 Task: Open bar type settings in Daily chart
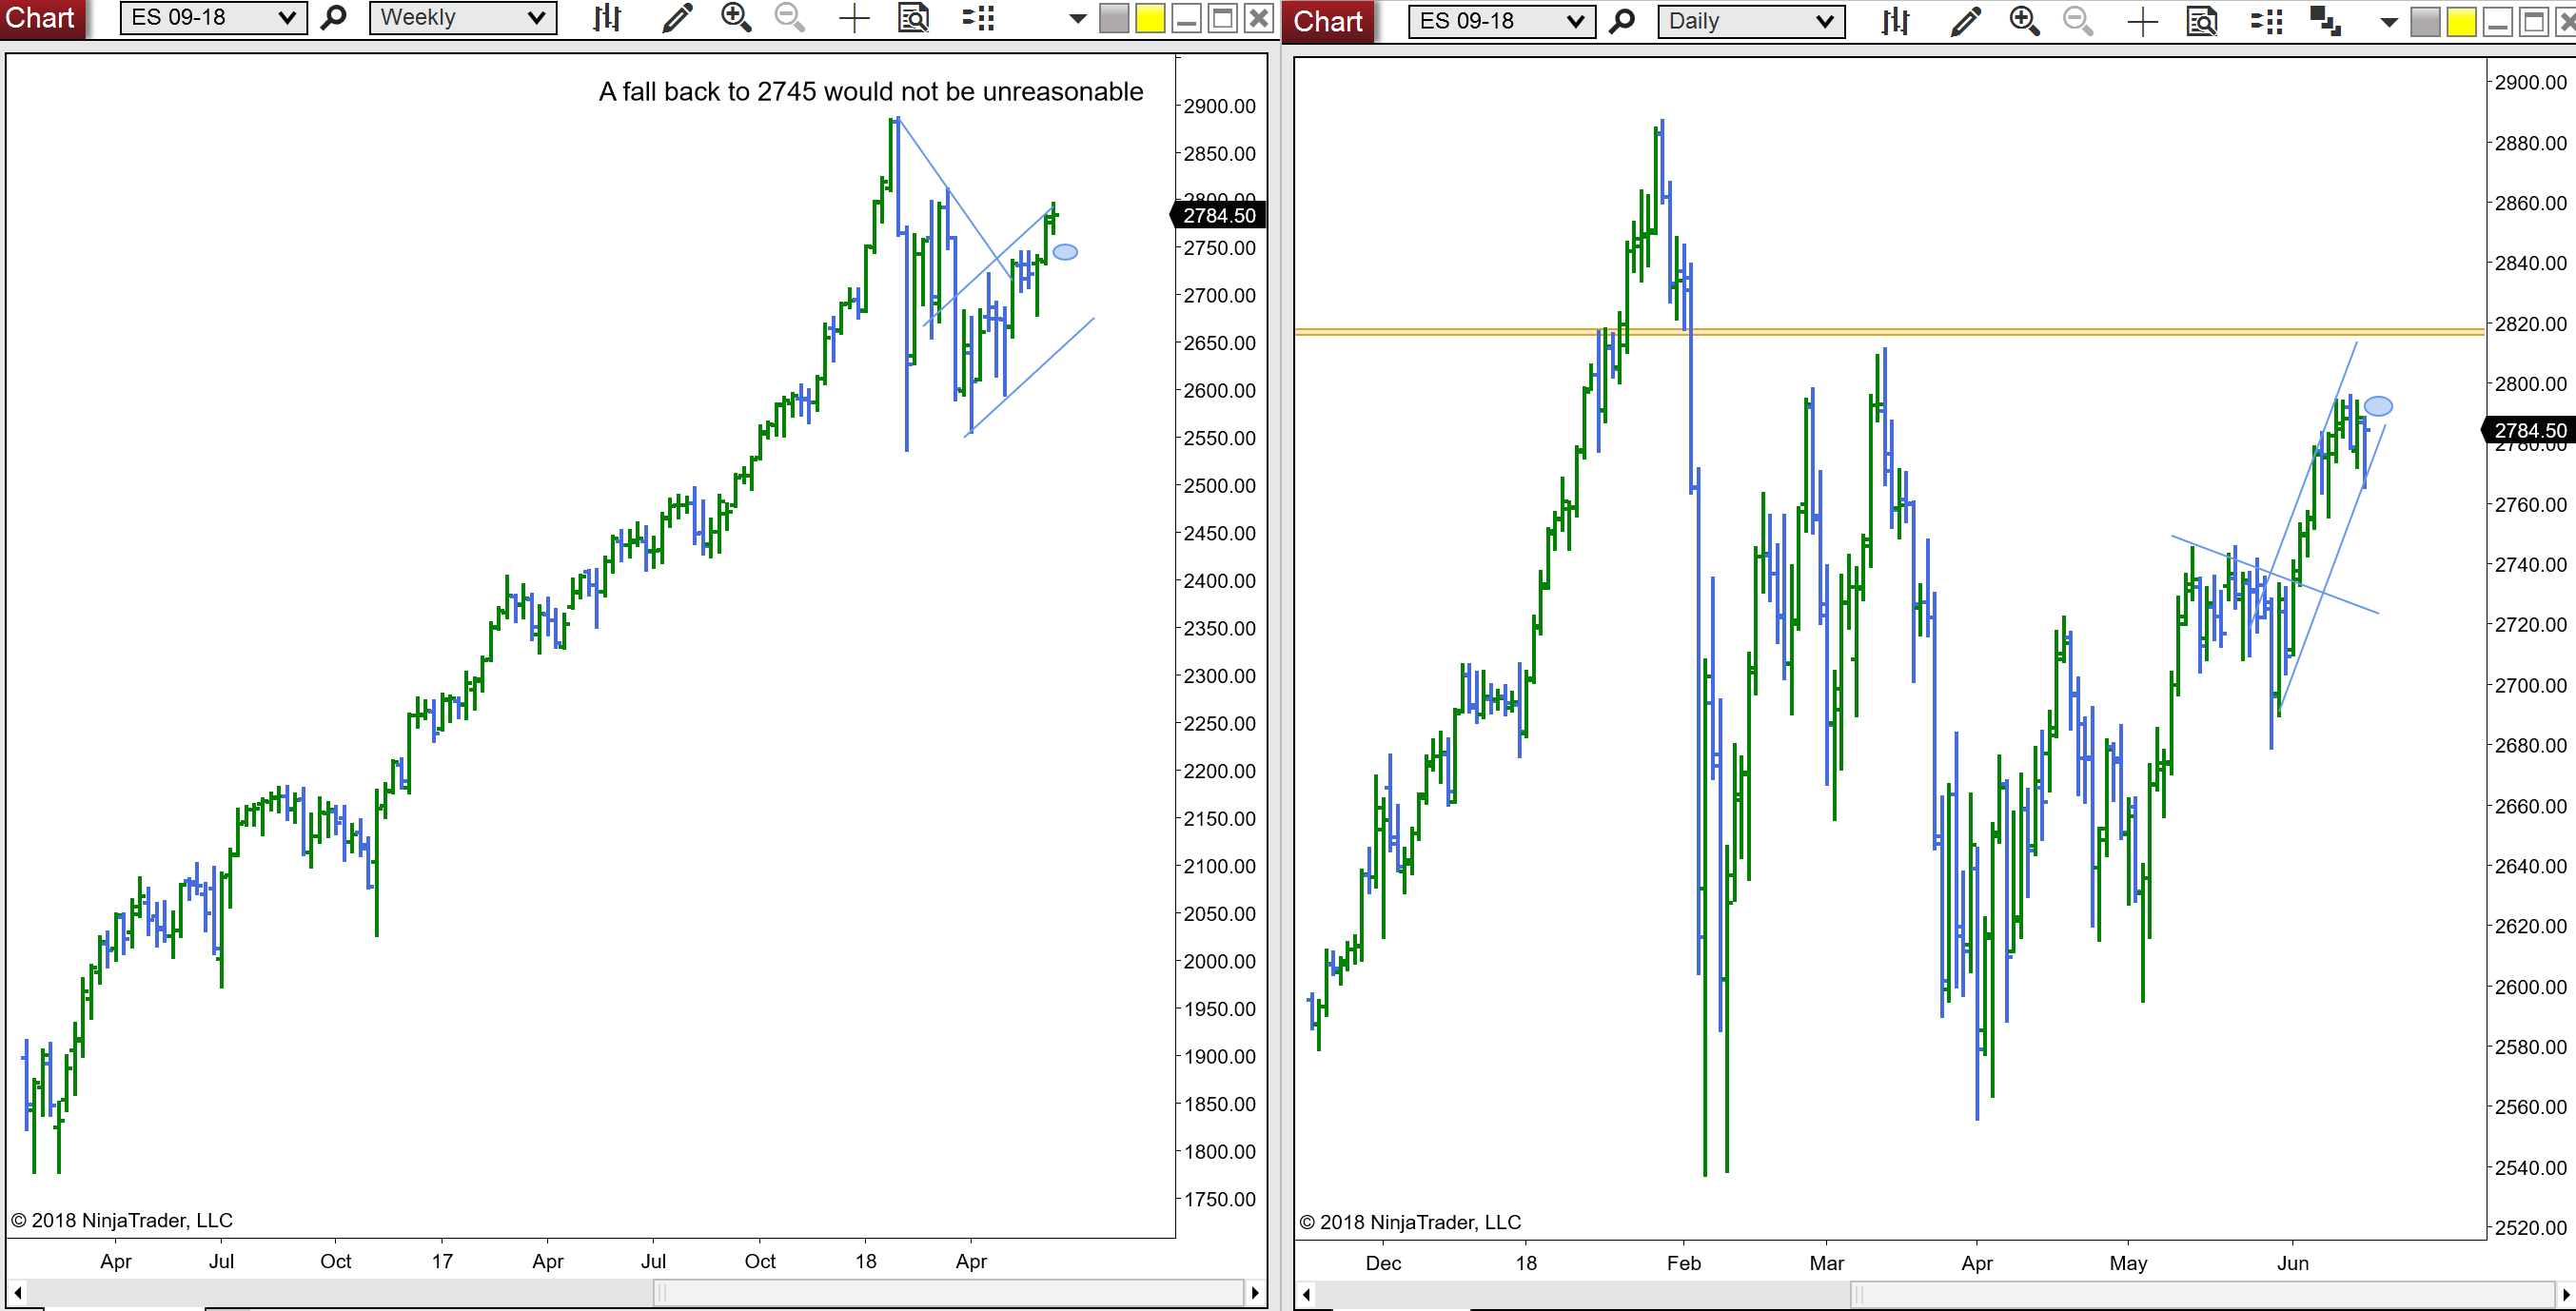point(1895,21)
